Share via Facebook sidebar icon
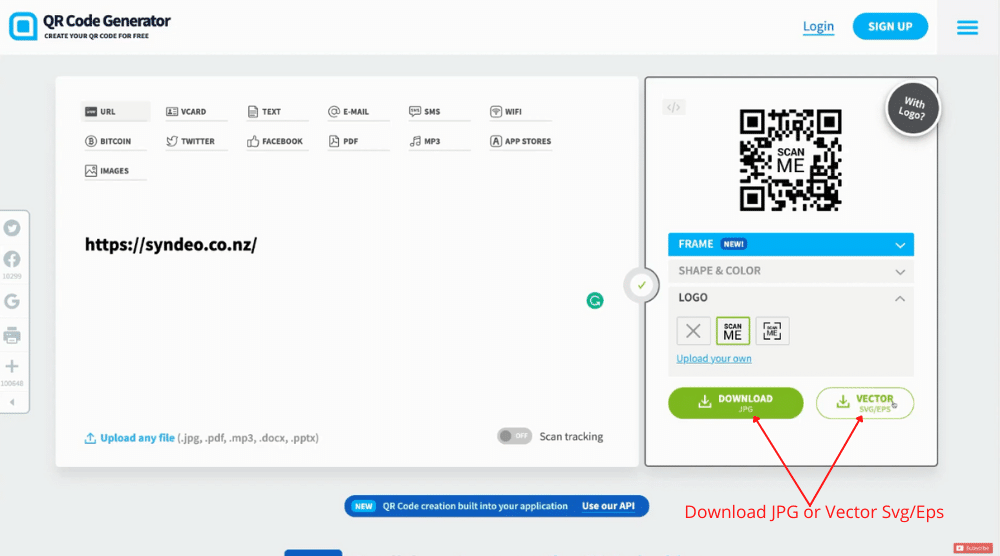This screenshot has height=556, width=1000. [x=12, y=259]
